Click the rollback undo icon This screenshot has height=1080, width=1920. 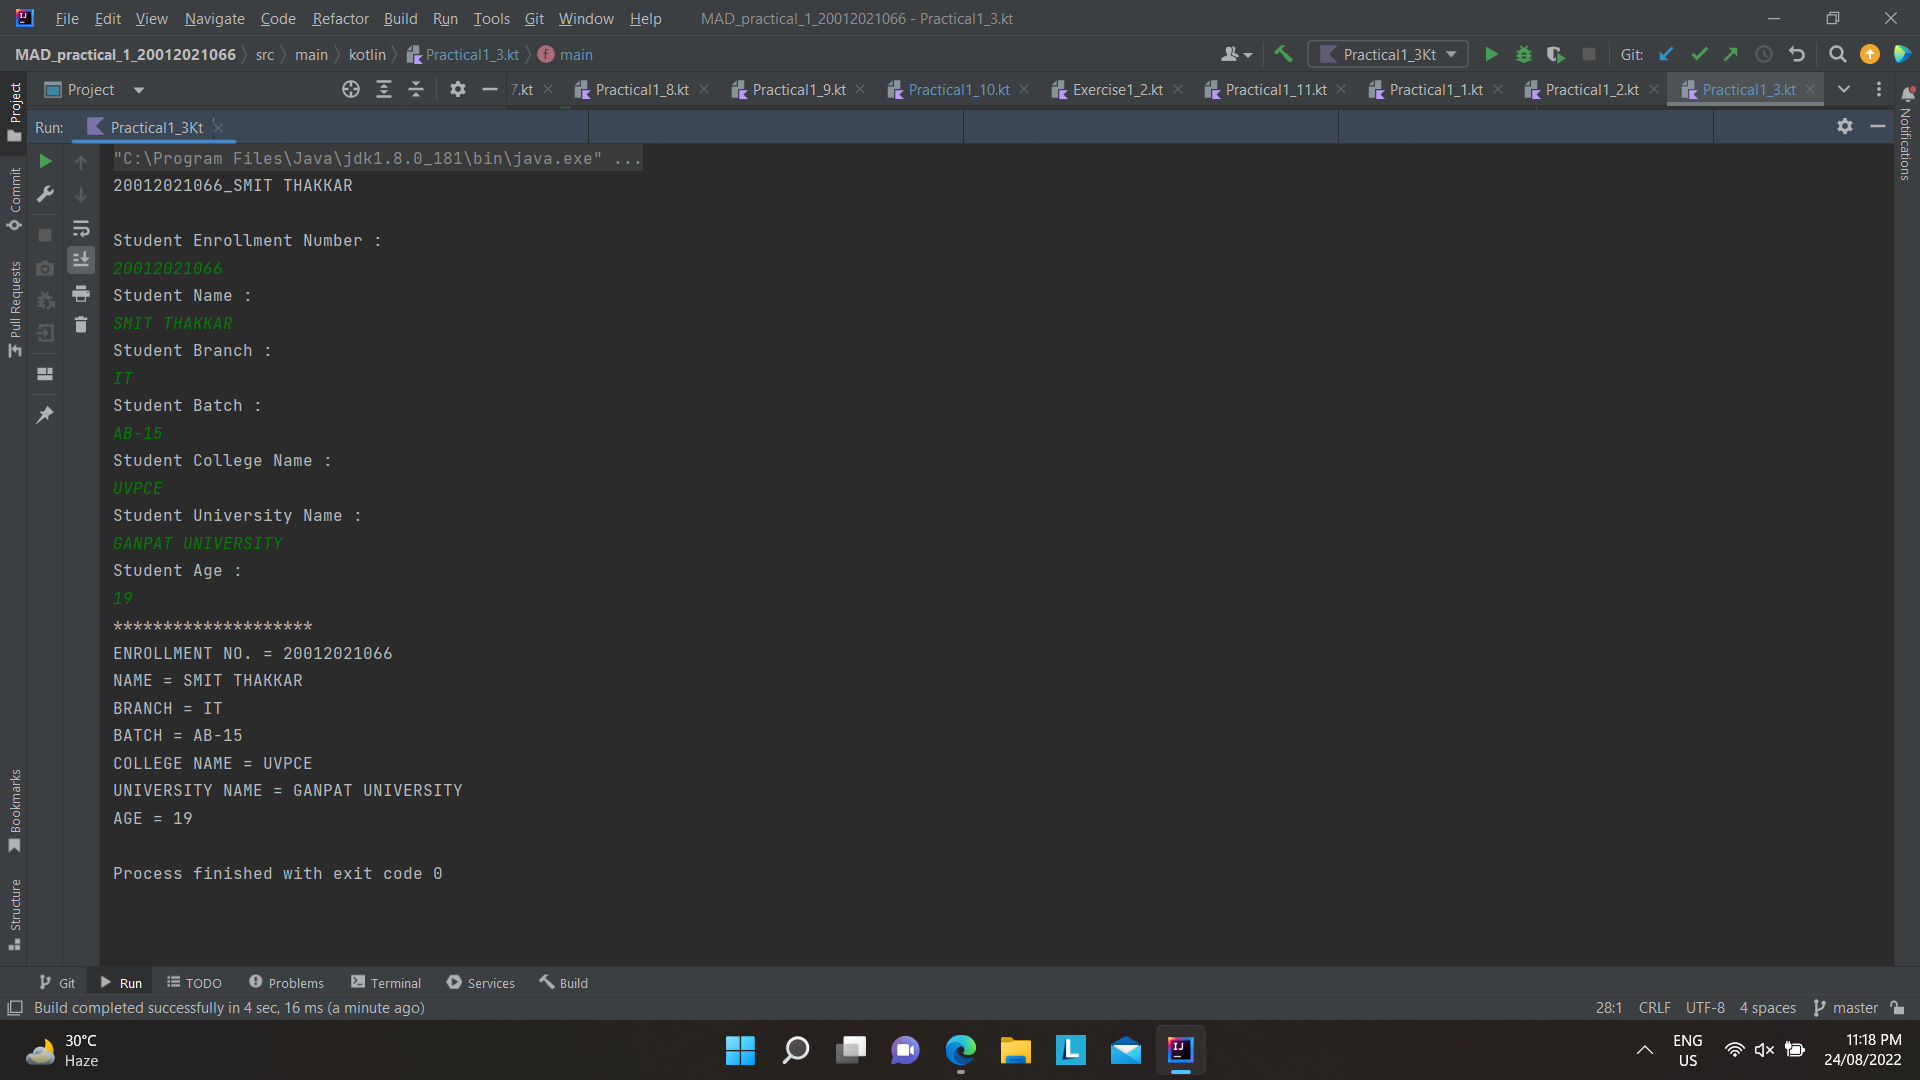click(x=1797, y=55)
